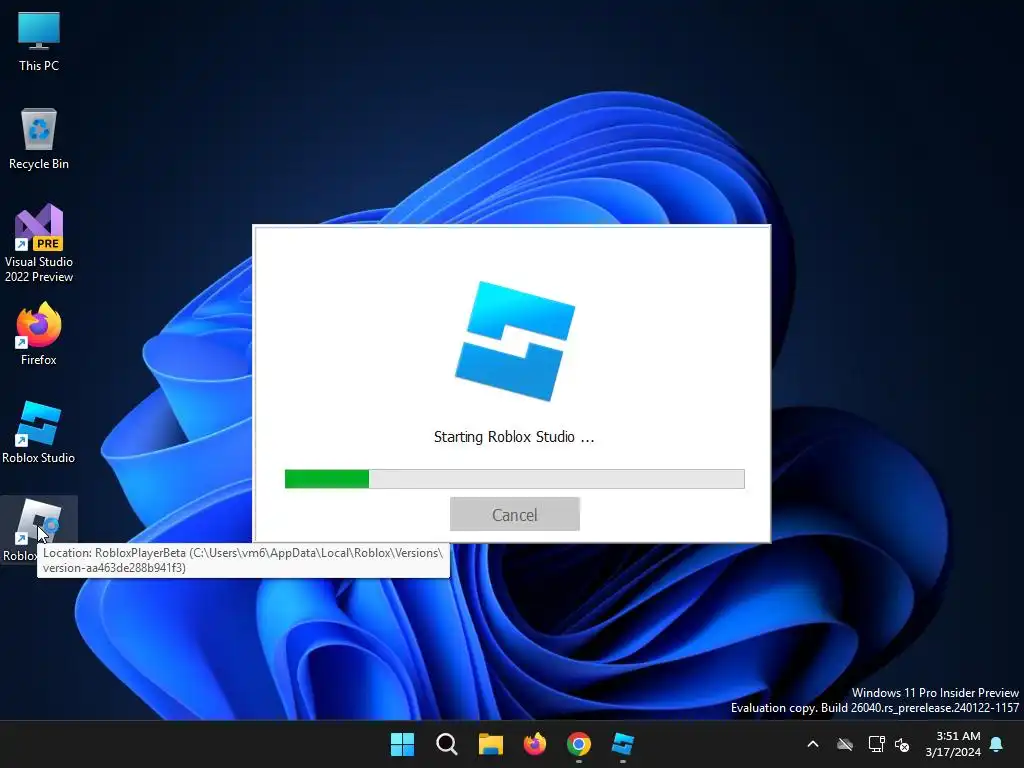Screen dimensions: 1024x768
Task: Open Firefox from the taskbar
Action: tap(535, 744)
